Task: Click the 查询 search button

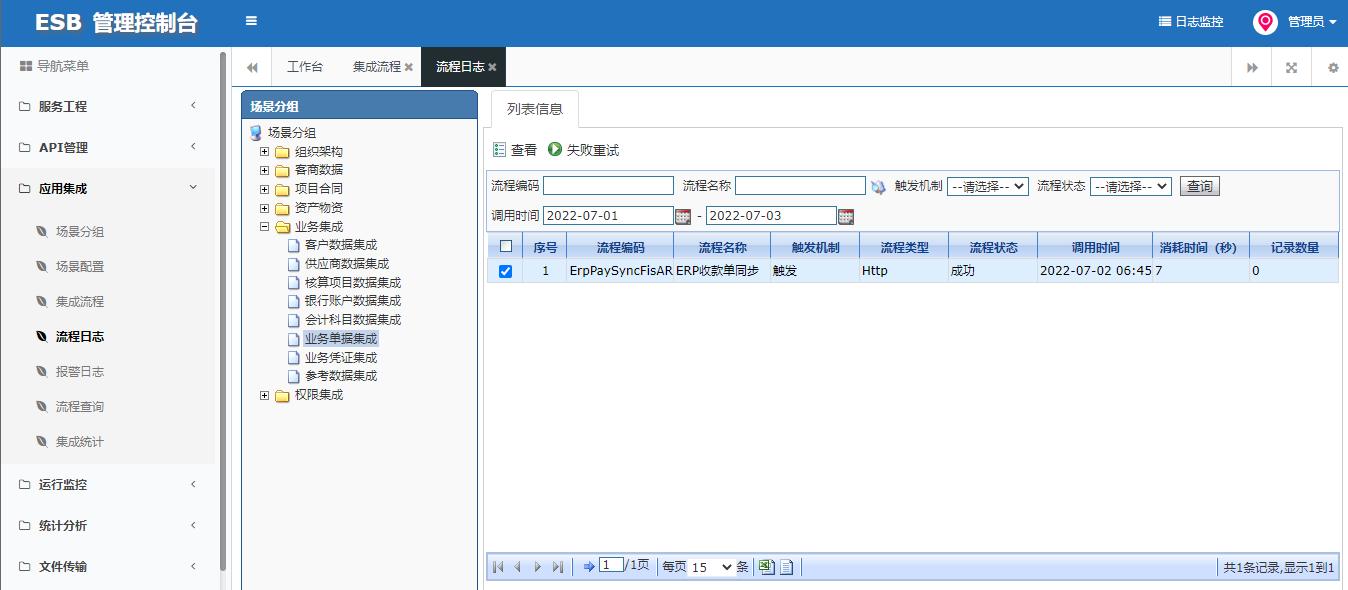Action: [1198, 185]
